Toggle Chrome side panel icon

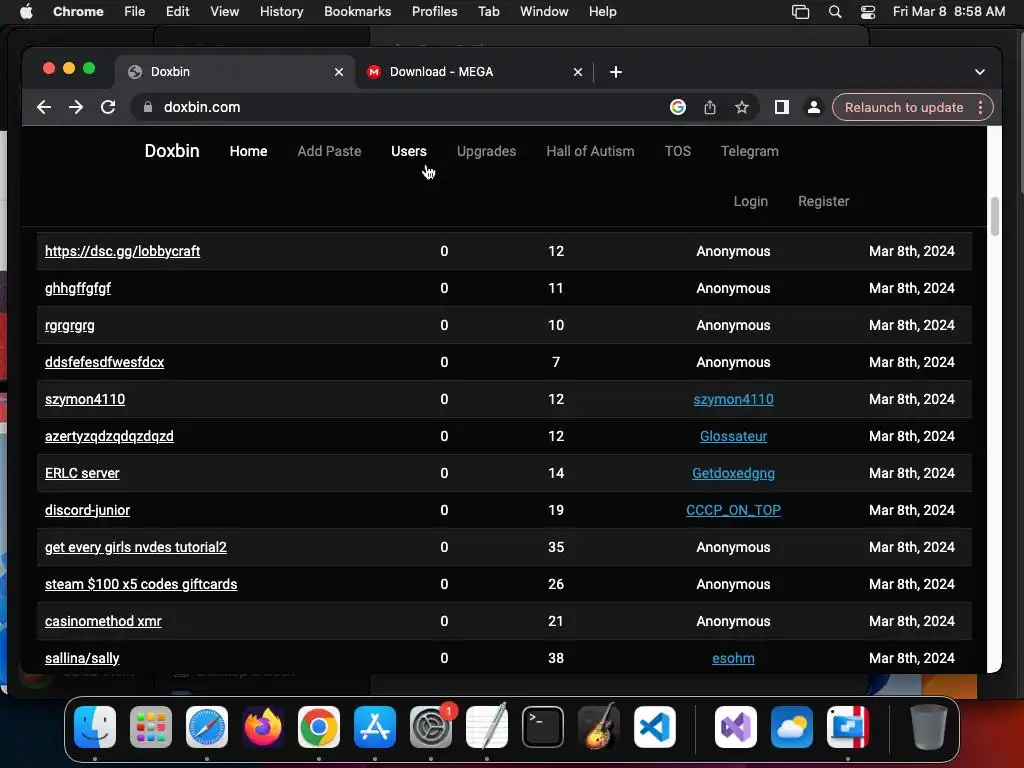782,107
